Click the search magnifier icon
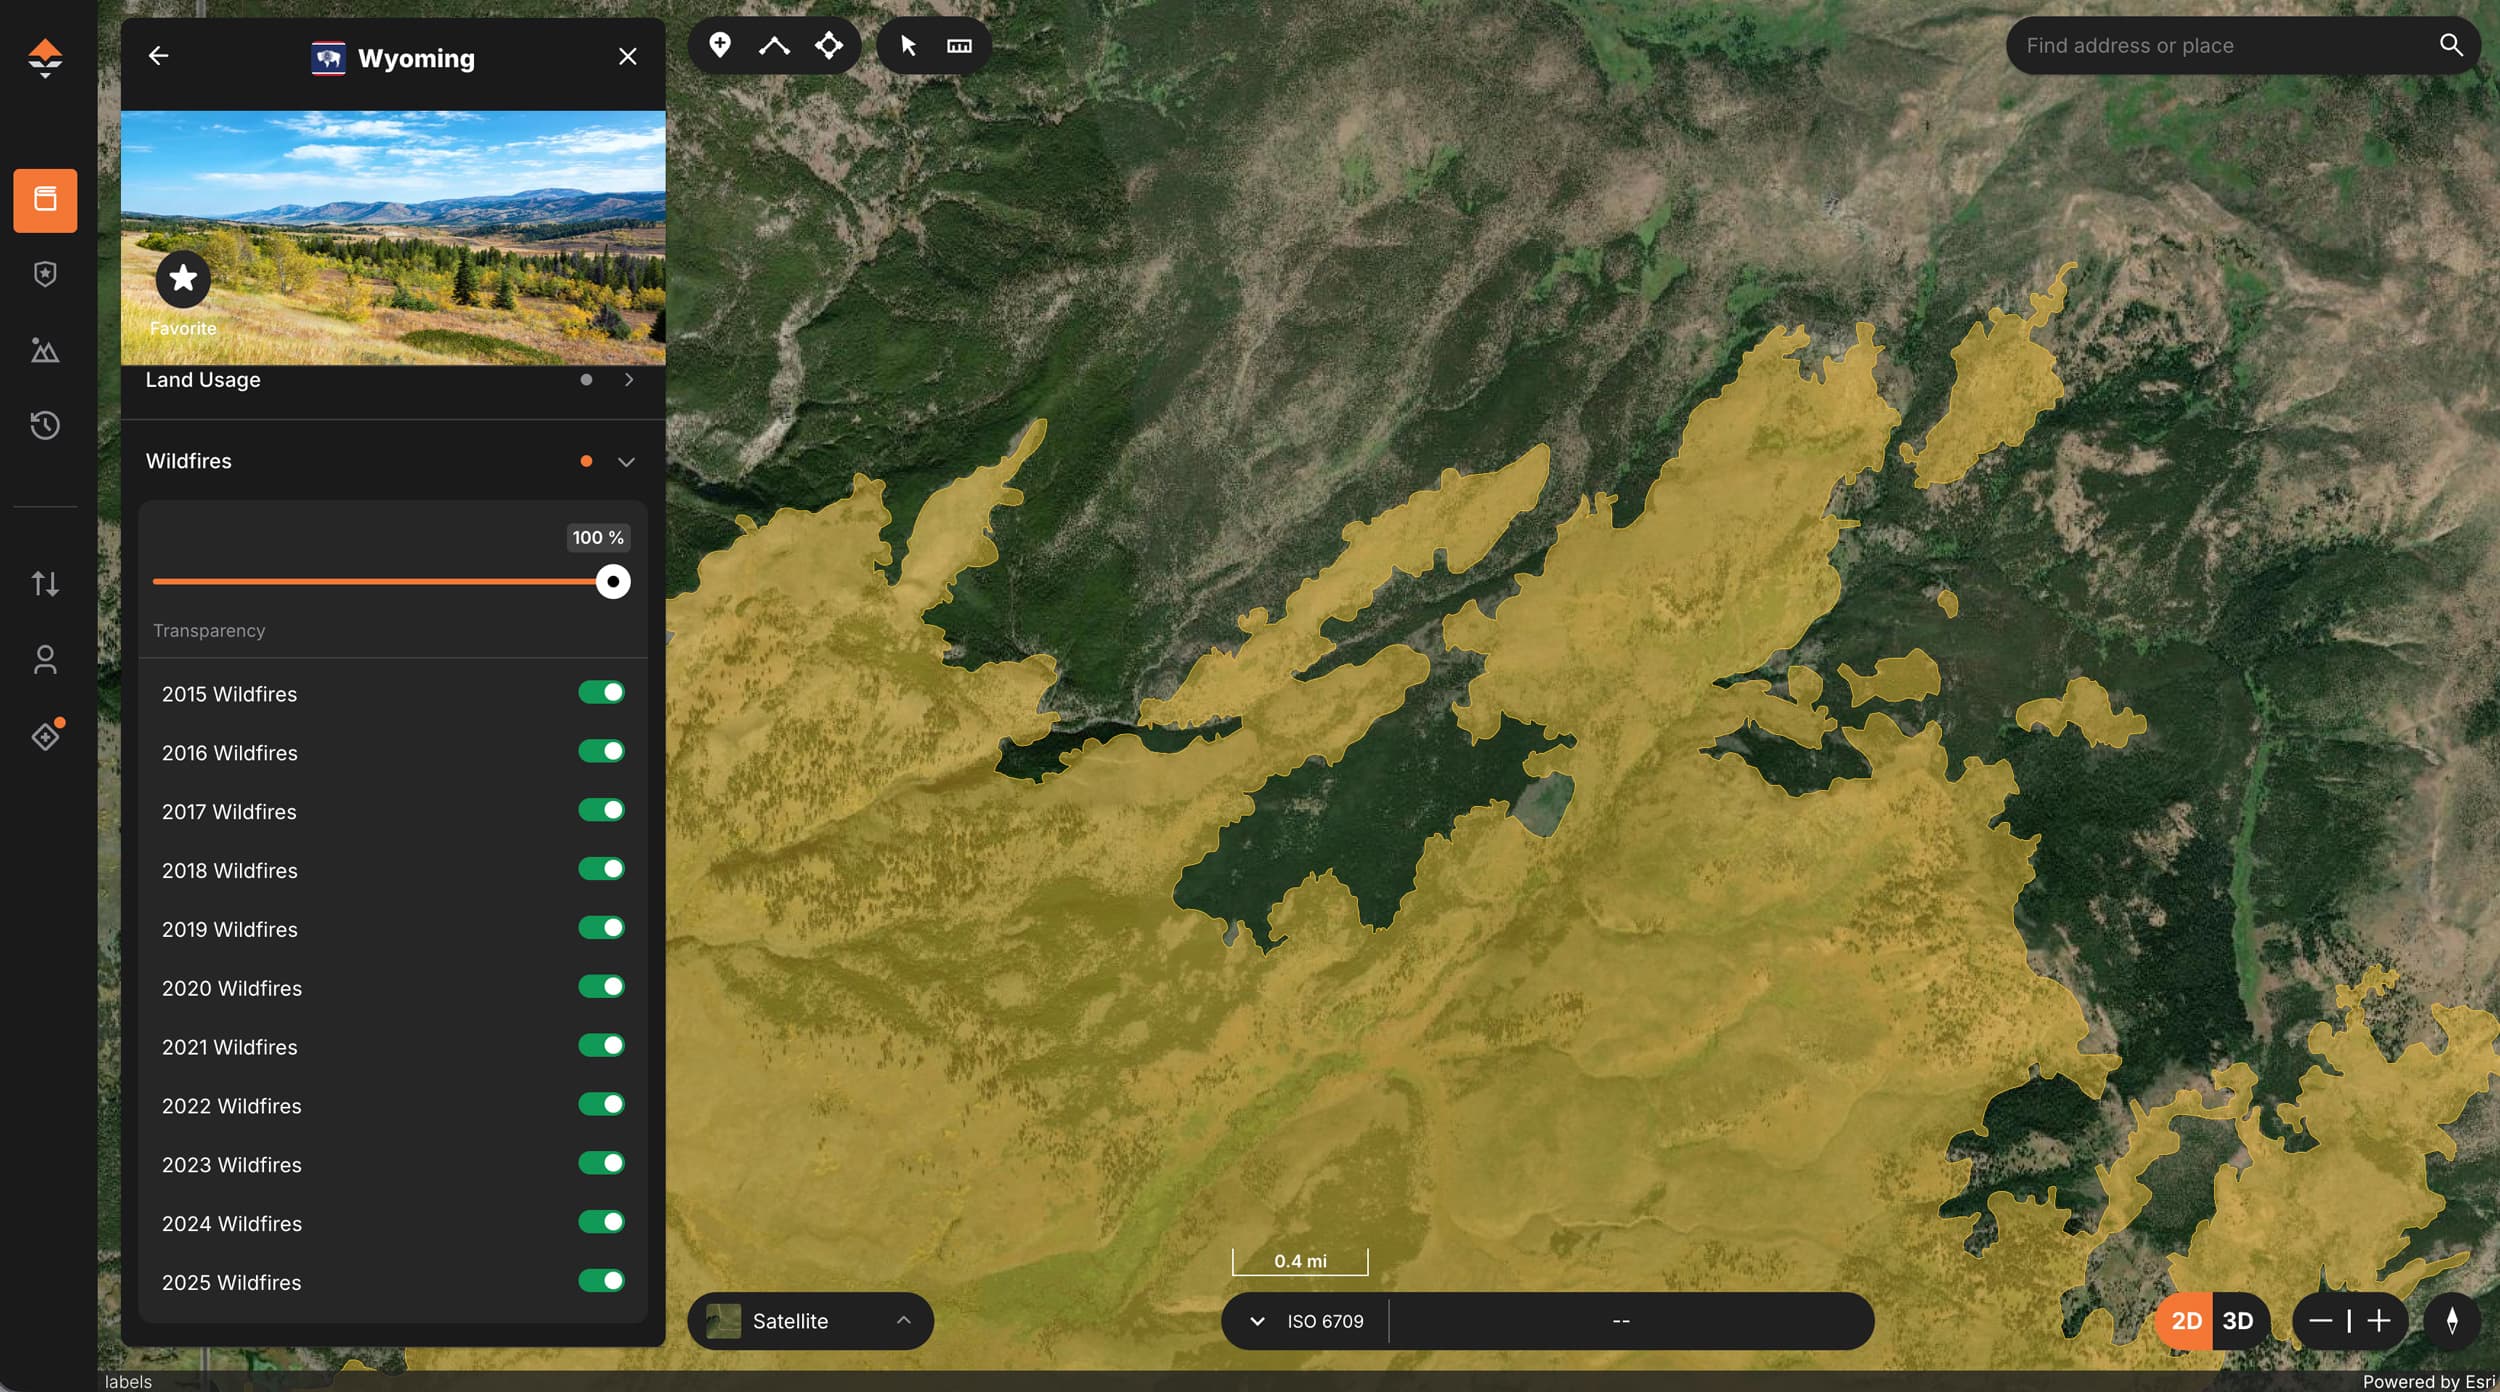This screenshot has height=1392, width=2500. (x=2451, y=45)
